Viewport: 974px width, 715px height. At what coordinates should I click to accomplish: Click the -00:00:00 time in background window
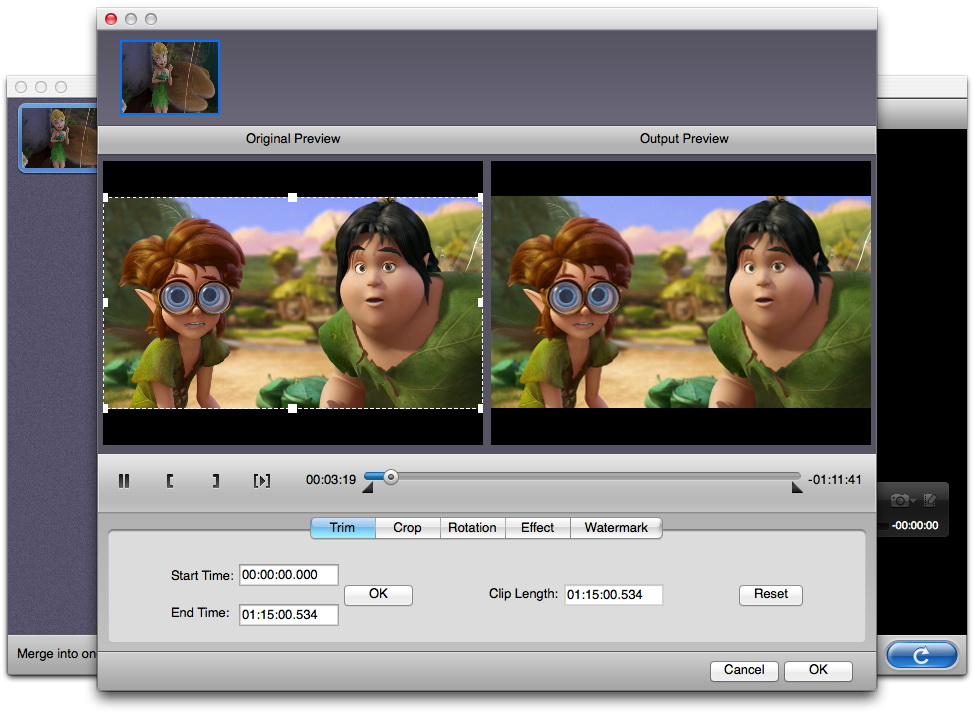coord(915,526)
